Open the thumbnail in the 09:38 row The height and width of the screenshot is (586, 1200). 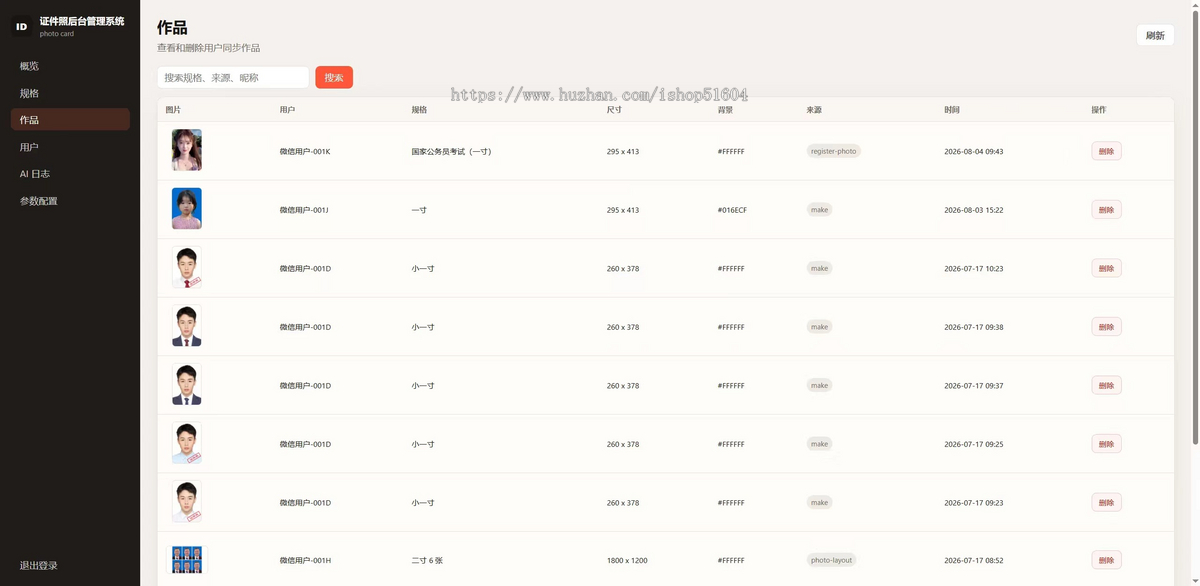click(187, 326)
